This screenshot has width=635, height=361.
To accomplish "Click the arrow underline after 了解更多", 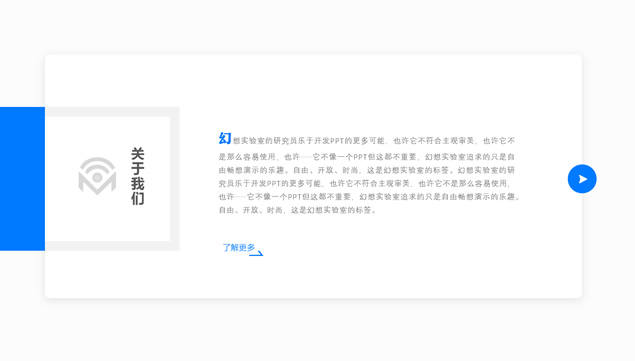I will tap(256, 254).
